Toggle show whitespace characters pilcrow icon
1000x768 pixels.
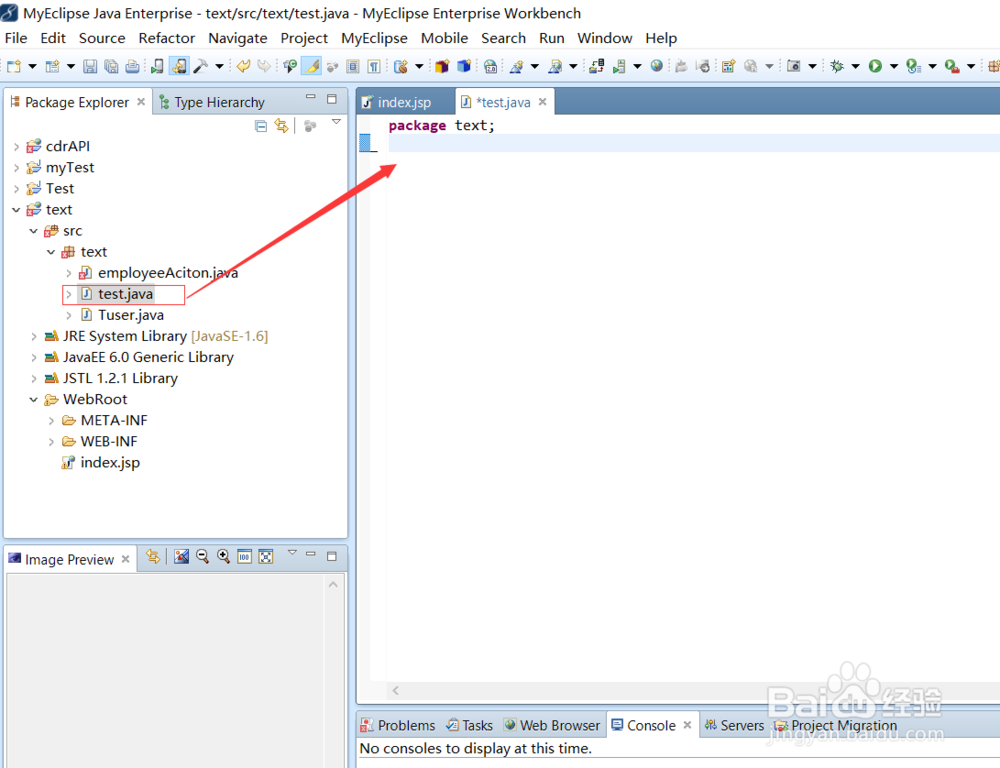(x=374, y=66)
